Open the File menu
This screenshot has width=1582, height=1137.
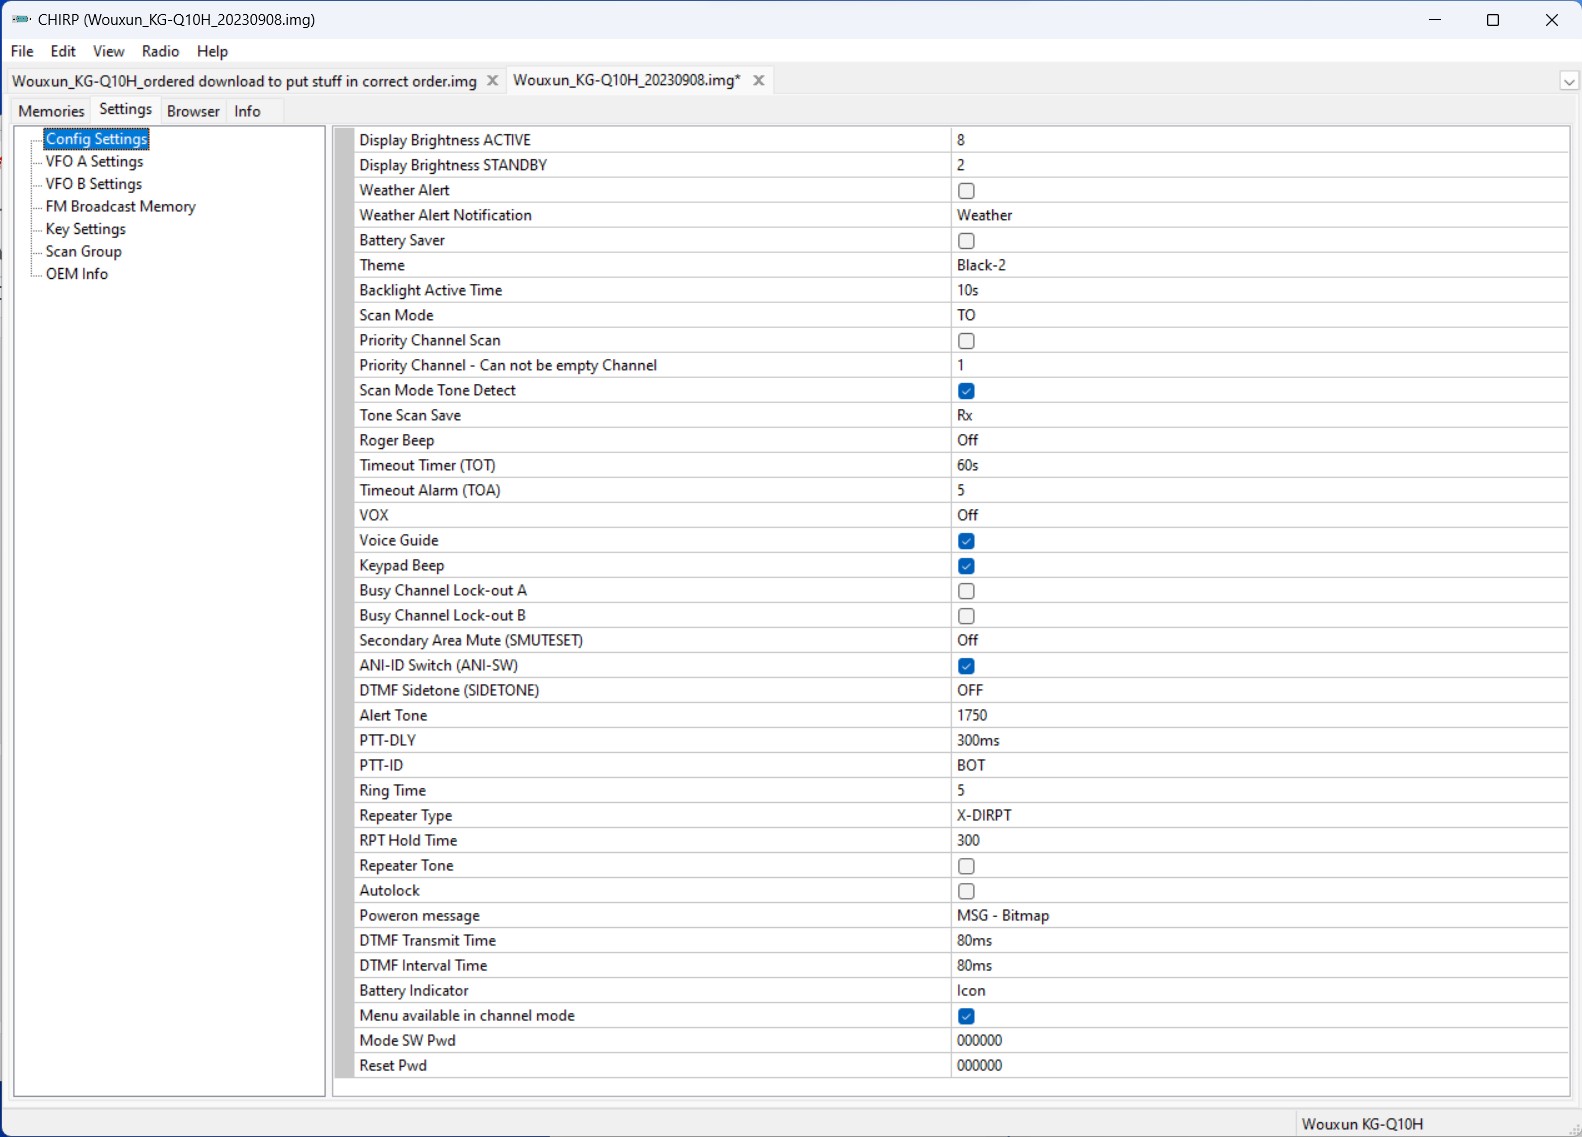point(22,51)
